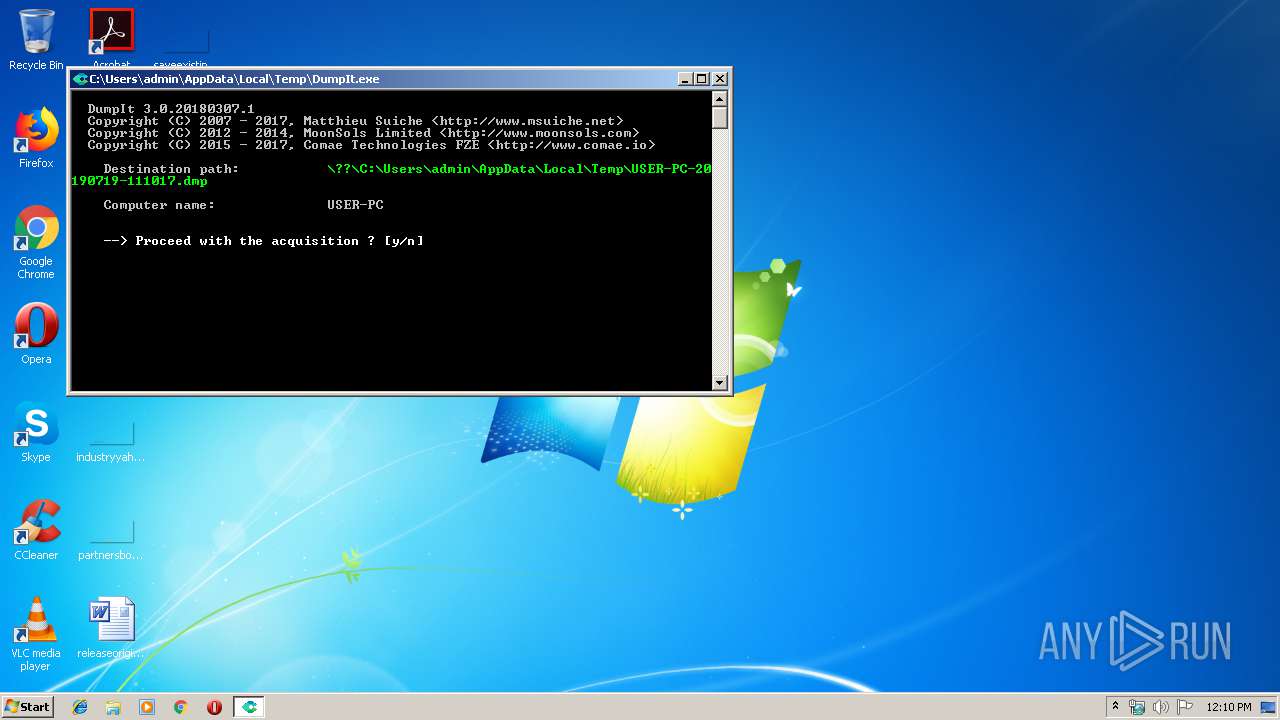Open Opera from the taskbar
The width and height of the screenshot is (1280, 720).
pyautogui.click(x=214, y=707)
